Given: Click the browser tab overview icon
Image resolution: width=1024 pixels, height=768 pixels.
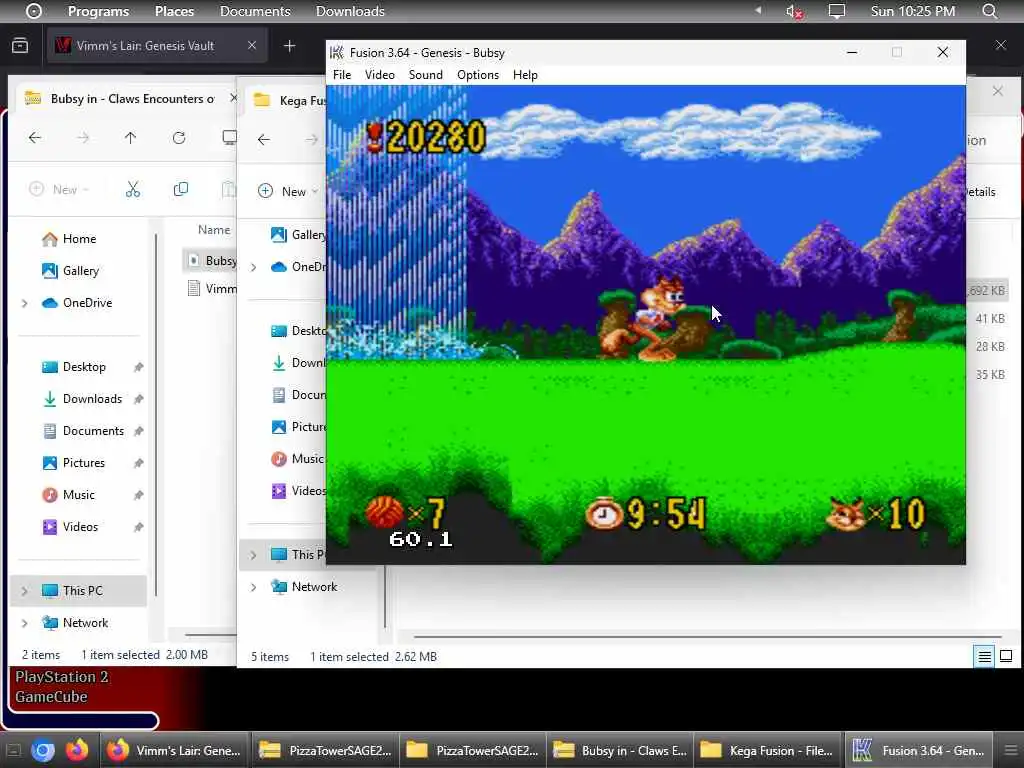Looking at the screenshot, I should click(x=20, y=46).
